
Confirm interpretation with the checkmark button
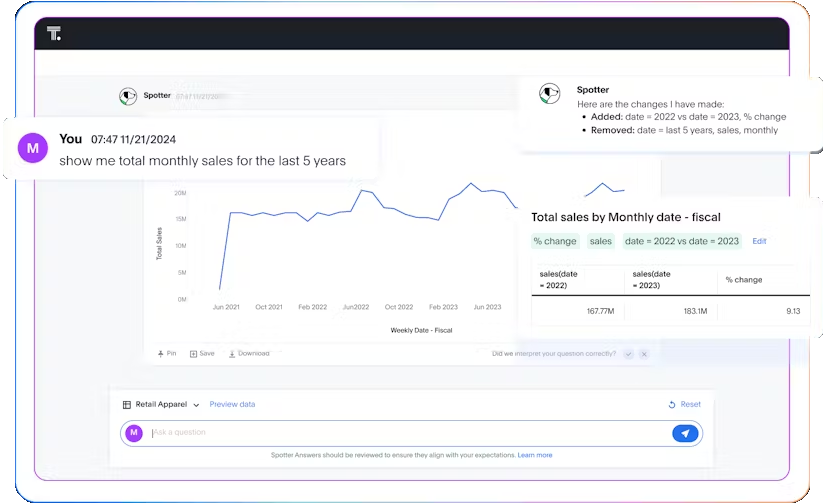tap(628, 354)
